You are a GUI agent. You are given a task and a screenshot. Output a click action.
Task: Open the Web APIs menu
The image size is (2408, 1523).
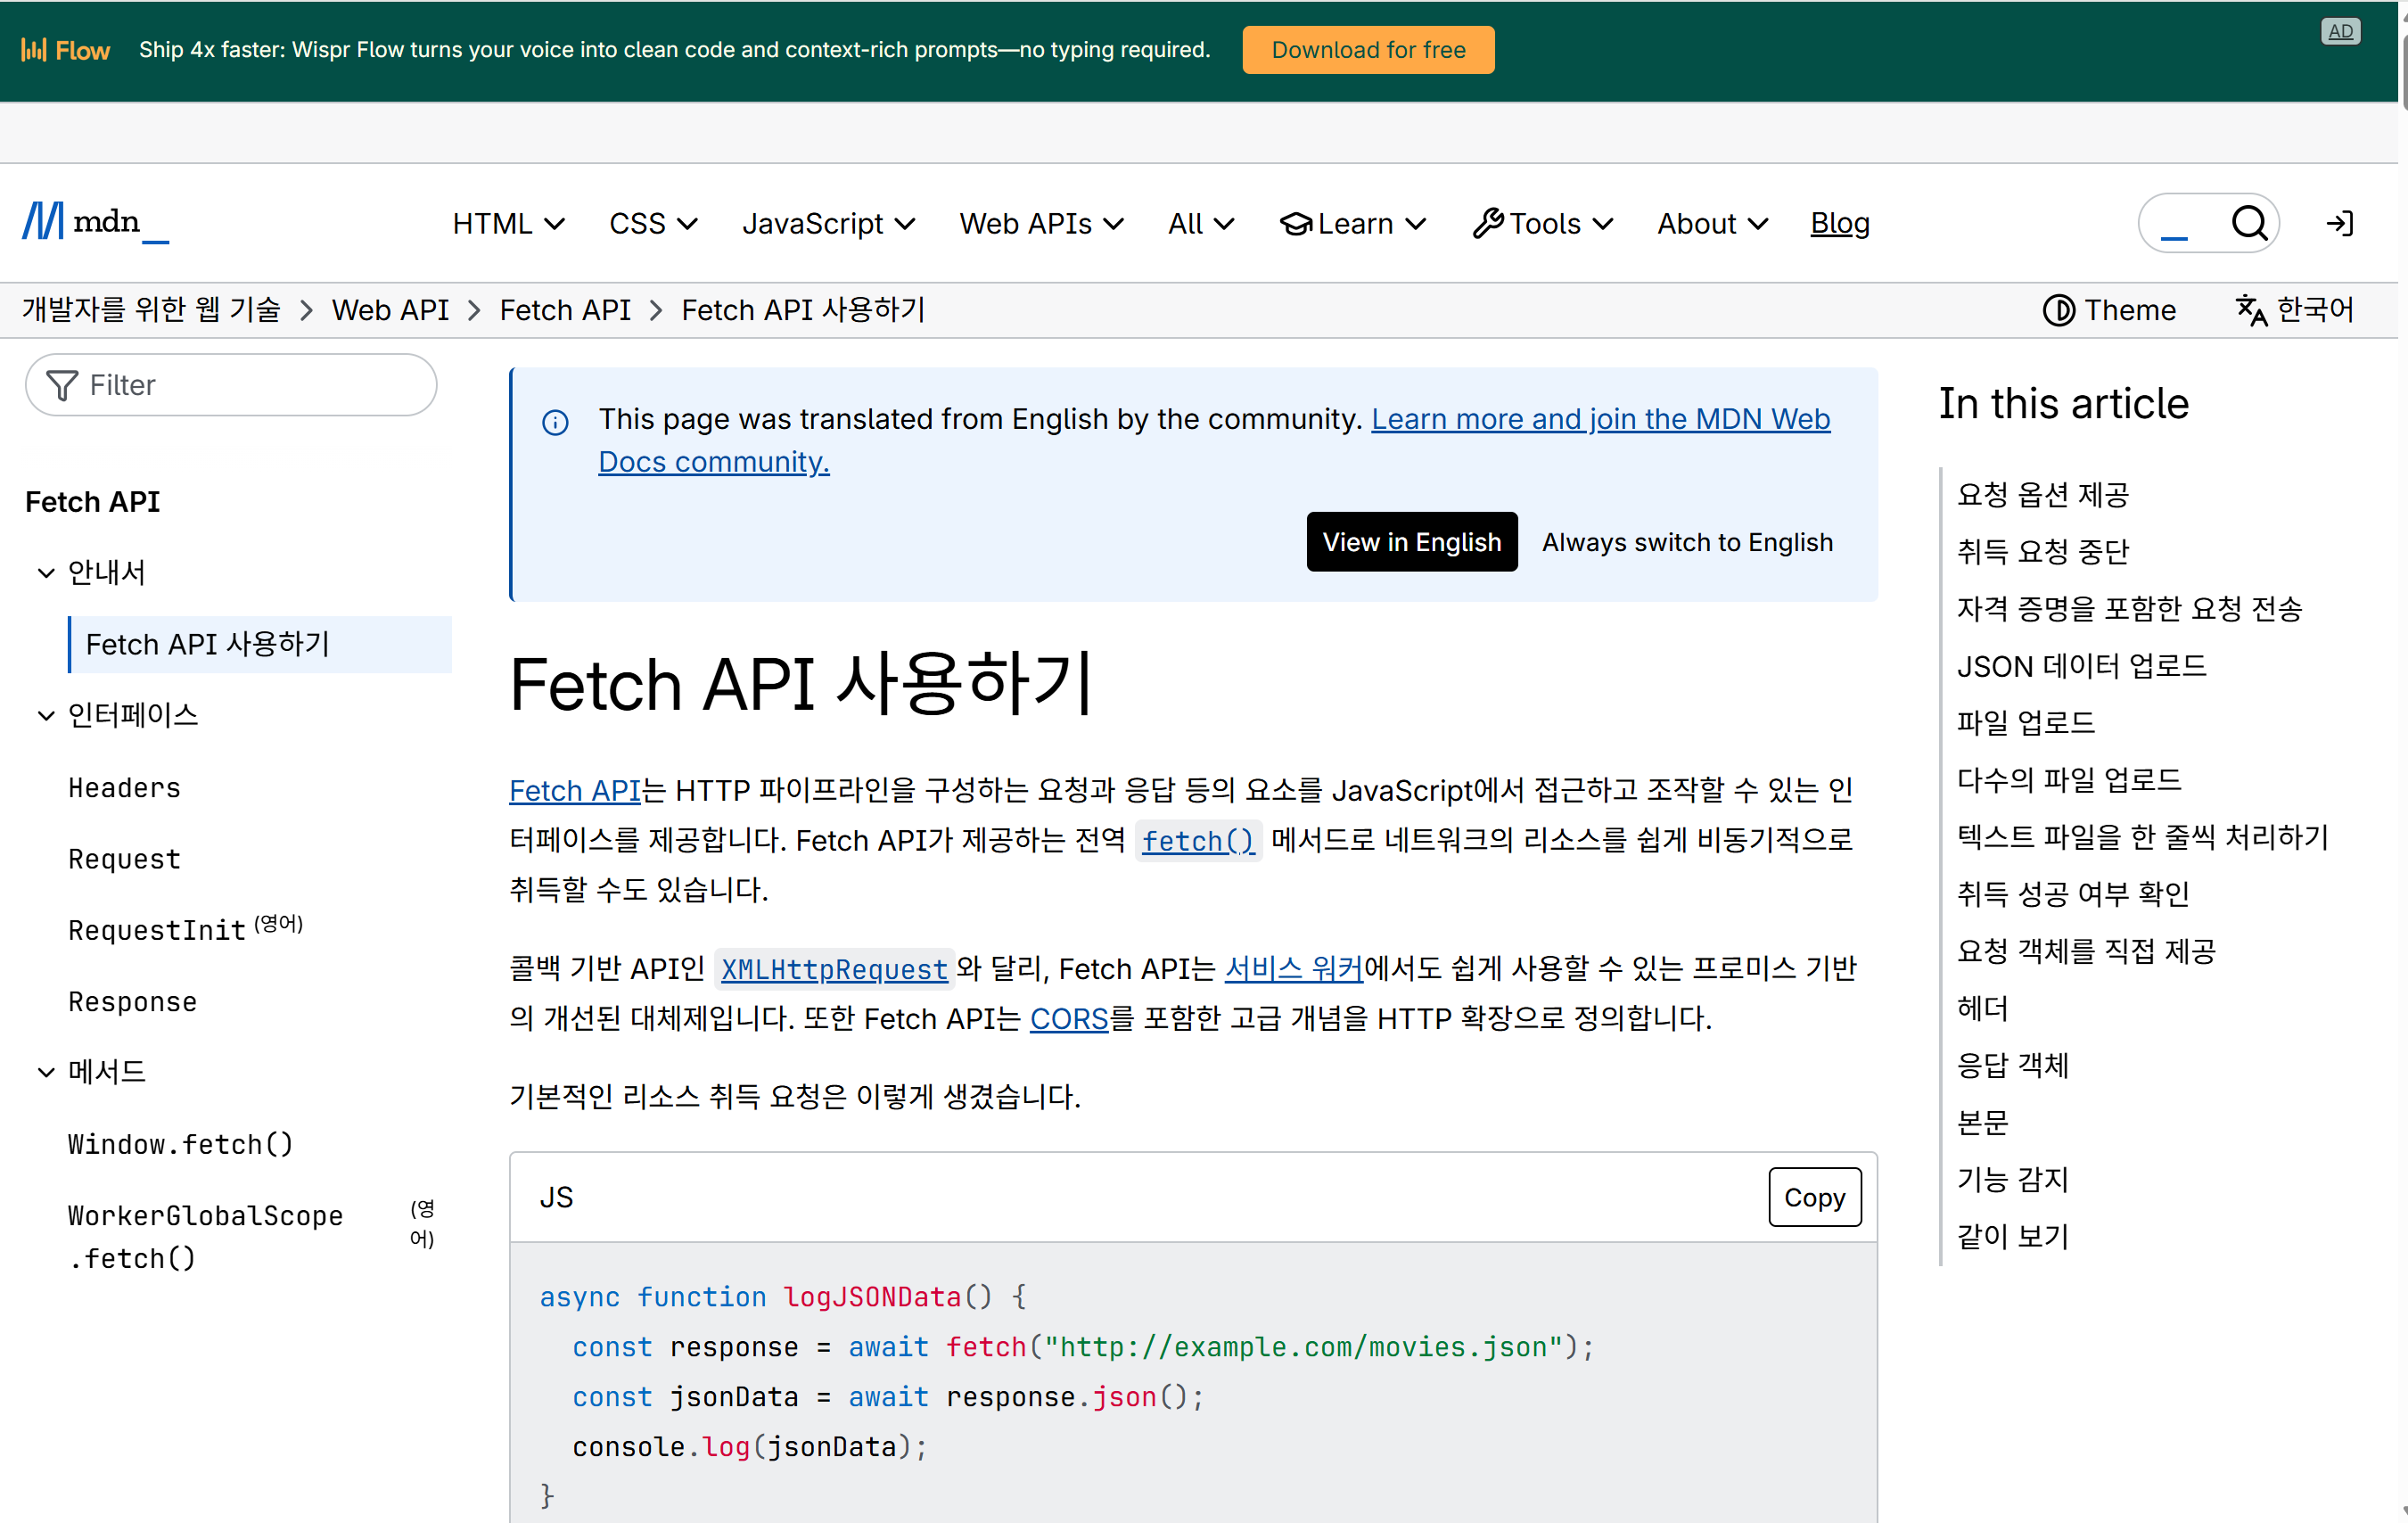click(1040, 223)
